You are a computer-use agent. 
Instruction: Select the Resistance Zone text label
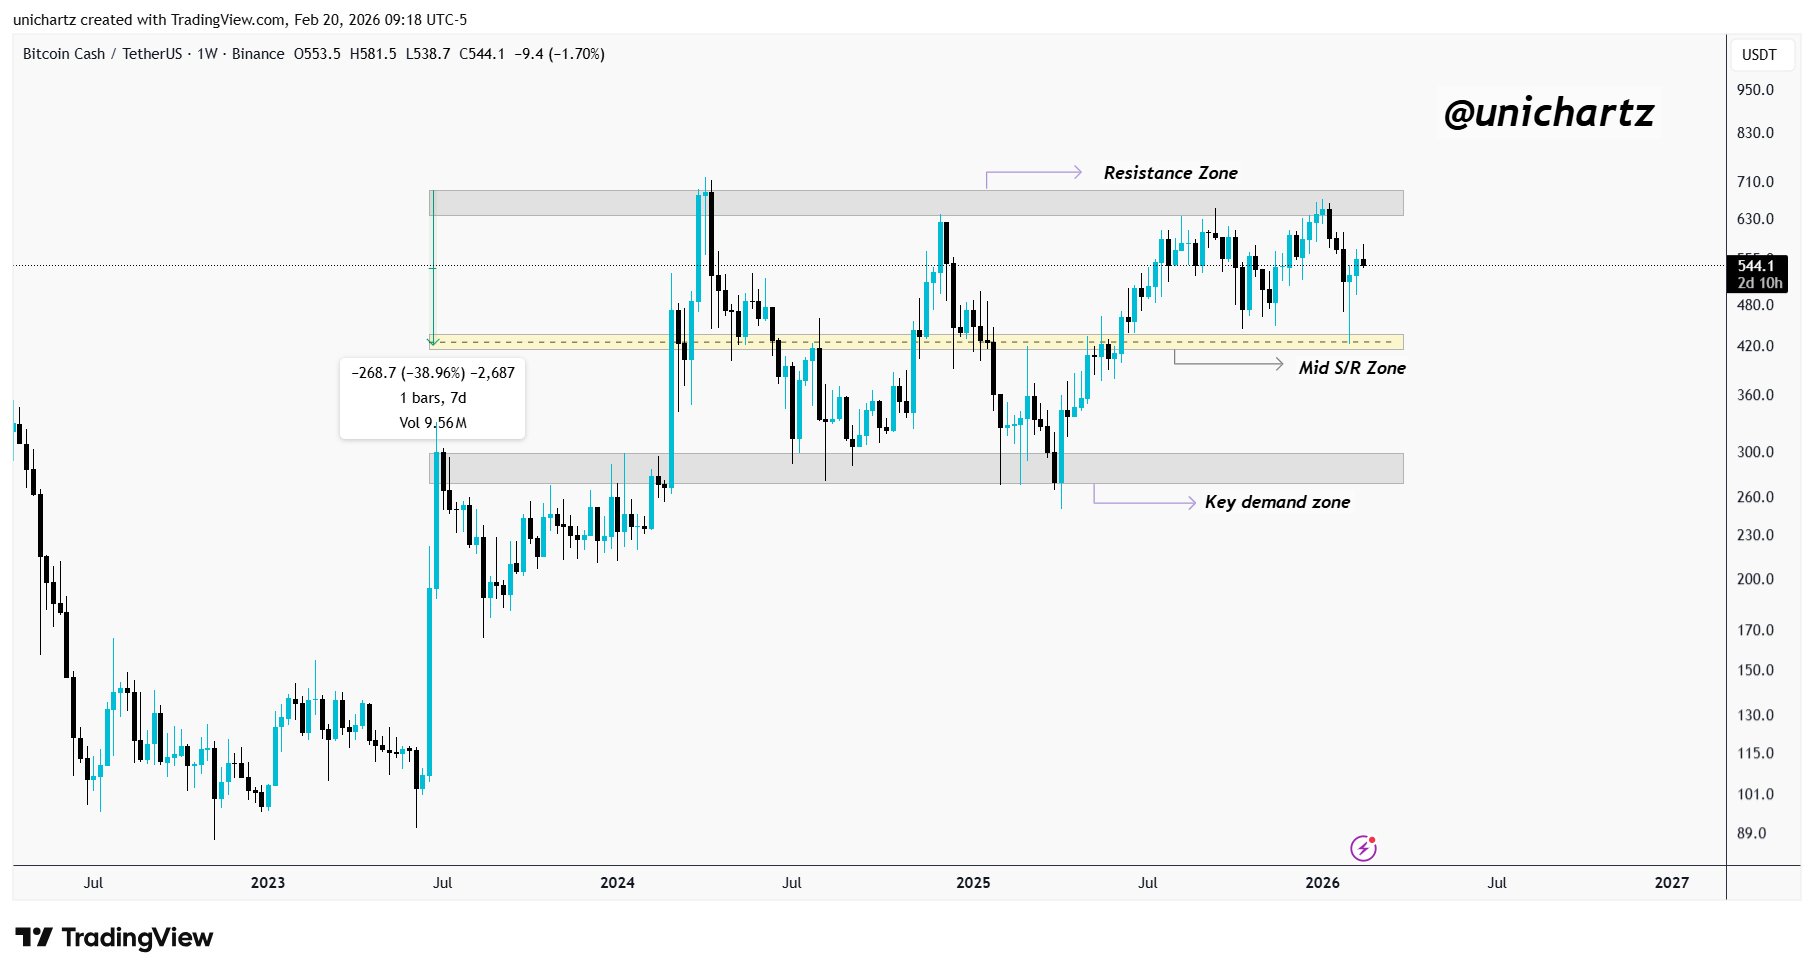click(x=1170, y=173)
